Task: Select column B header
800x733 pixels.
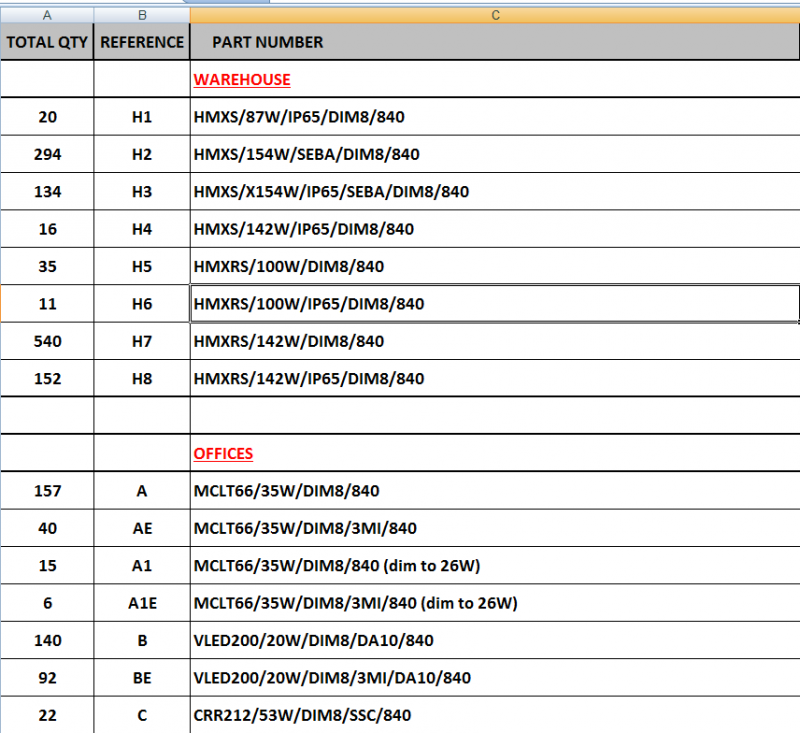Action: click(x=142, y=15)
